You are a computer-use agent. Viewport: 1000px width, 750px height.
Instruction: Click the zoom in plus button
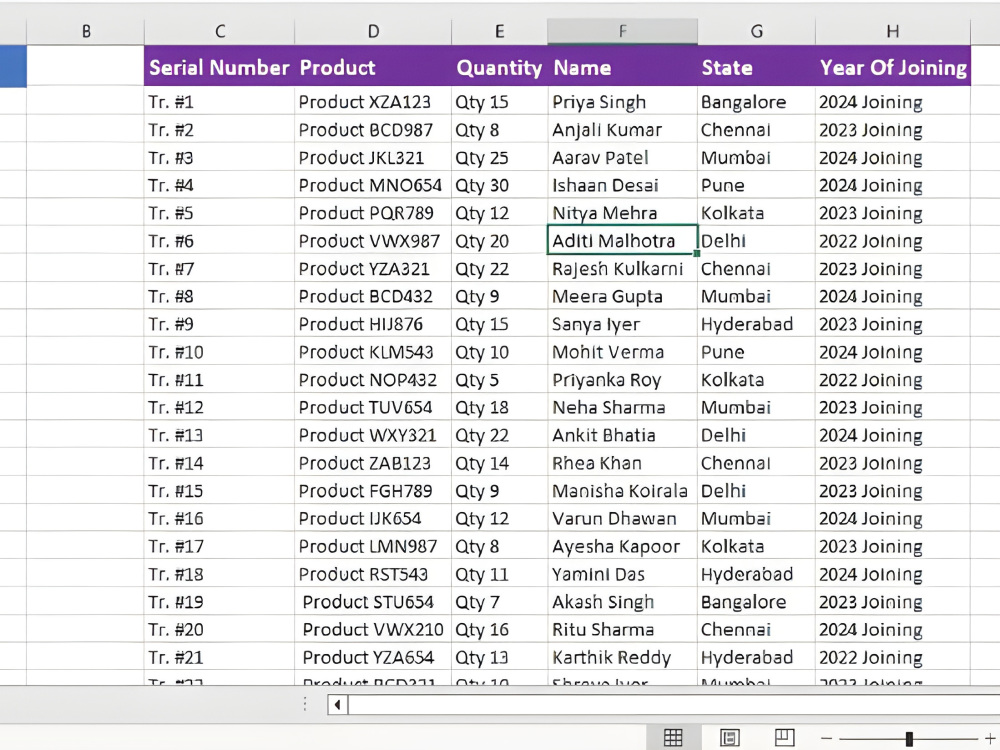[990, 738]
